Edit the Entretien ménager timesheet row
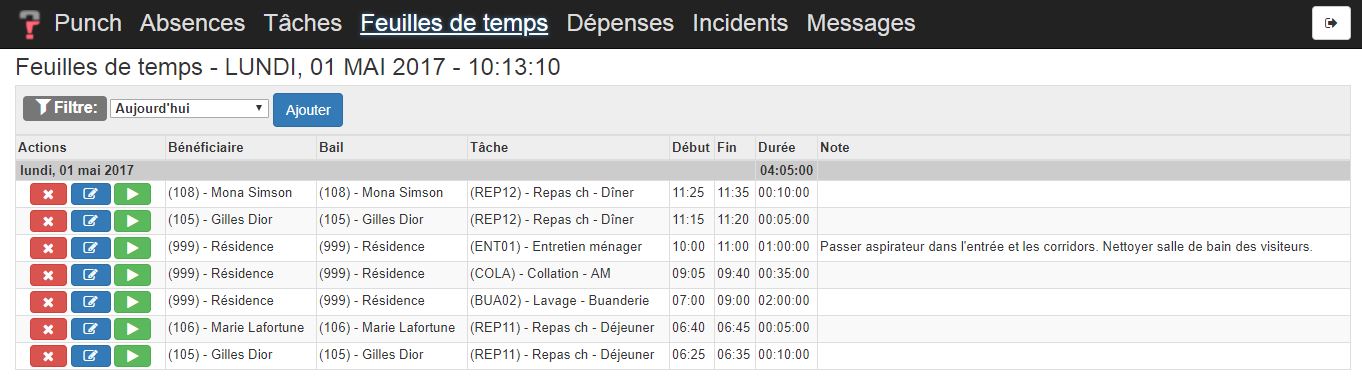The image size is (1362, 387). click(x=90, y=247)
